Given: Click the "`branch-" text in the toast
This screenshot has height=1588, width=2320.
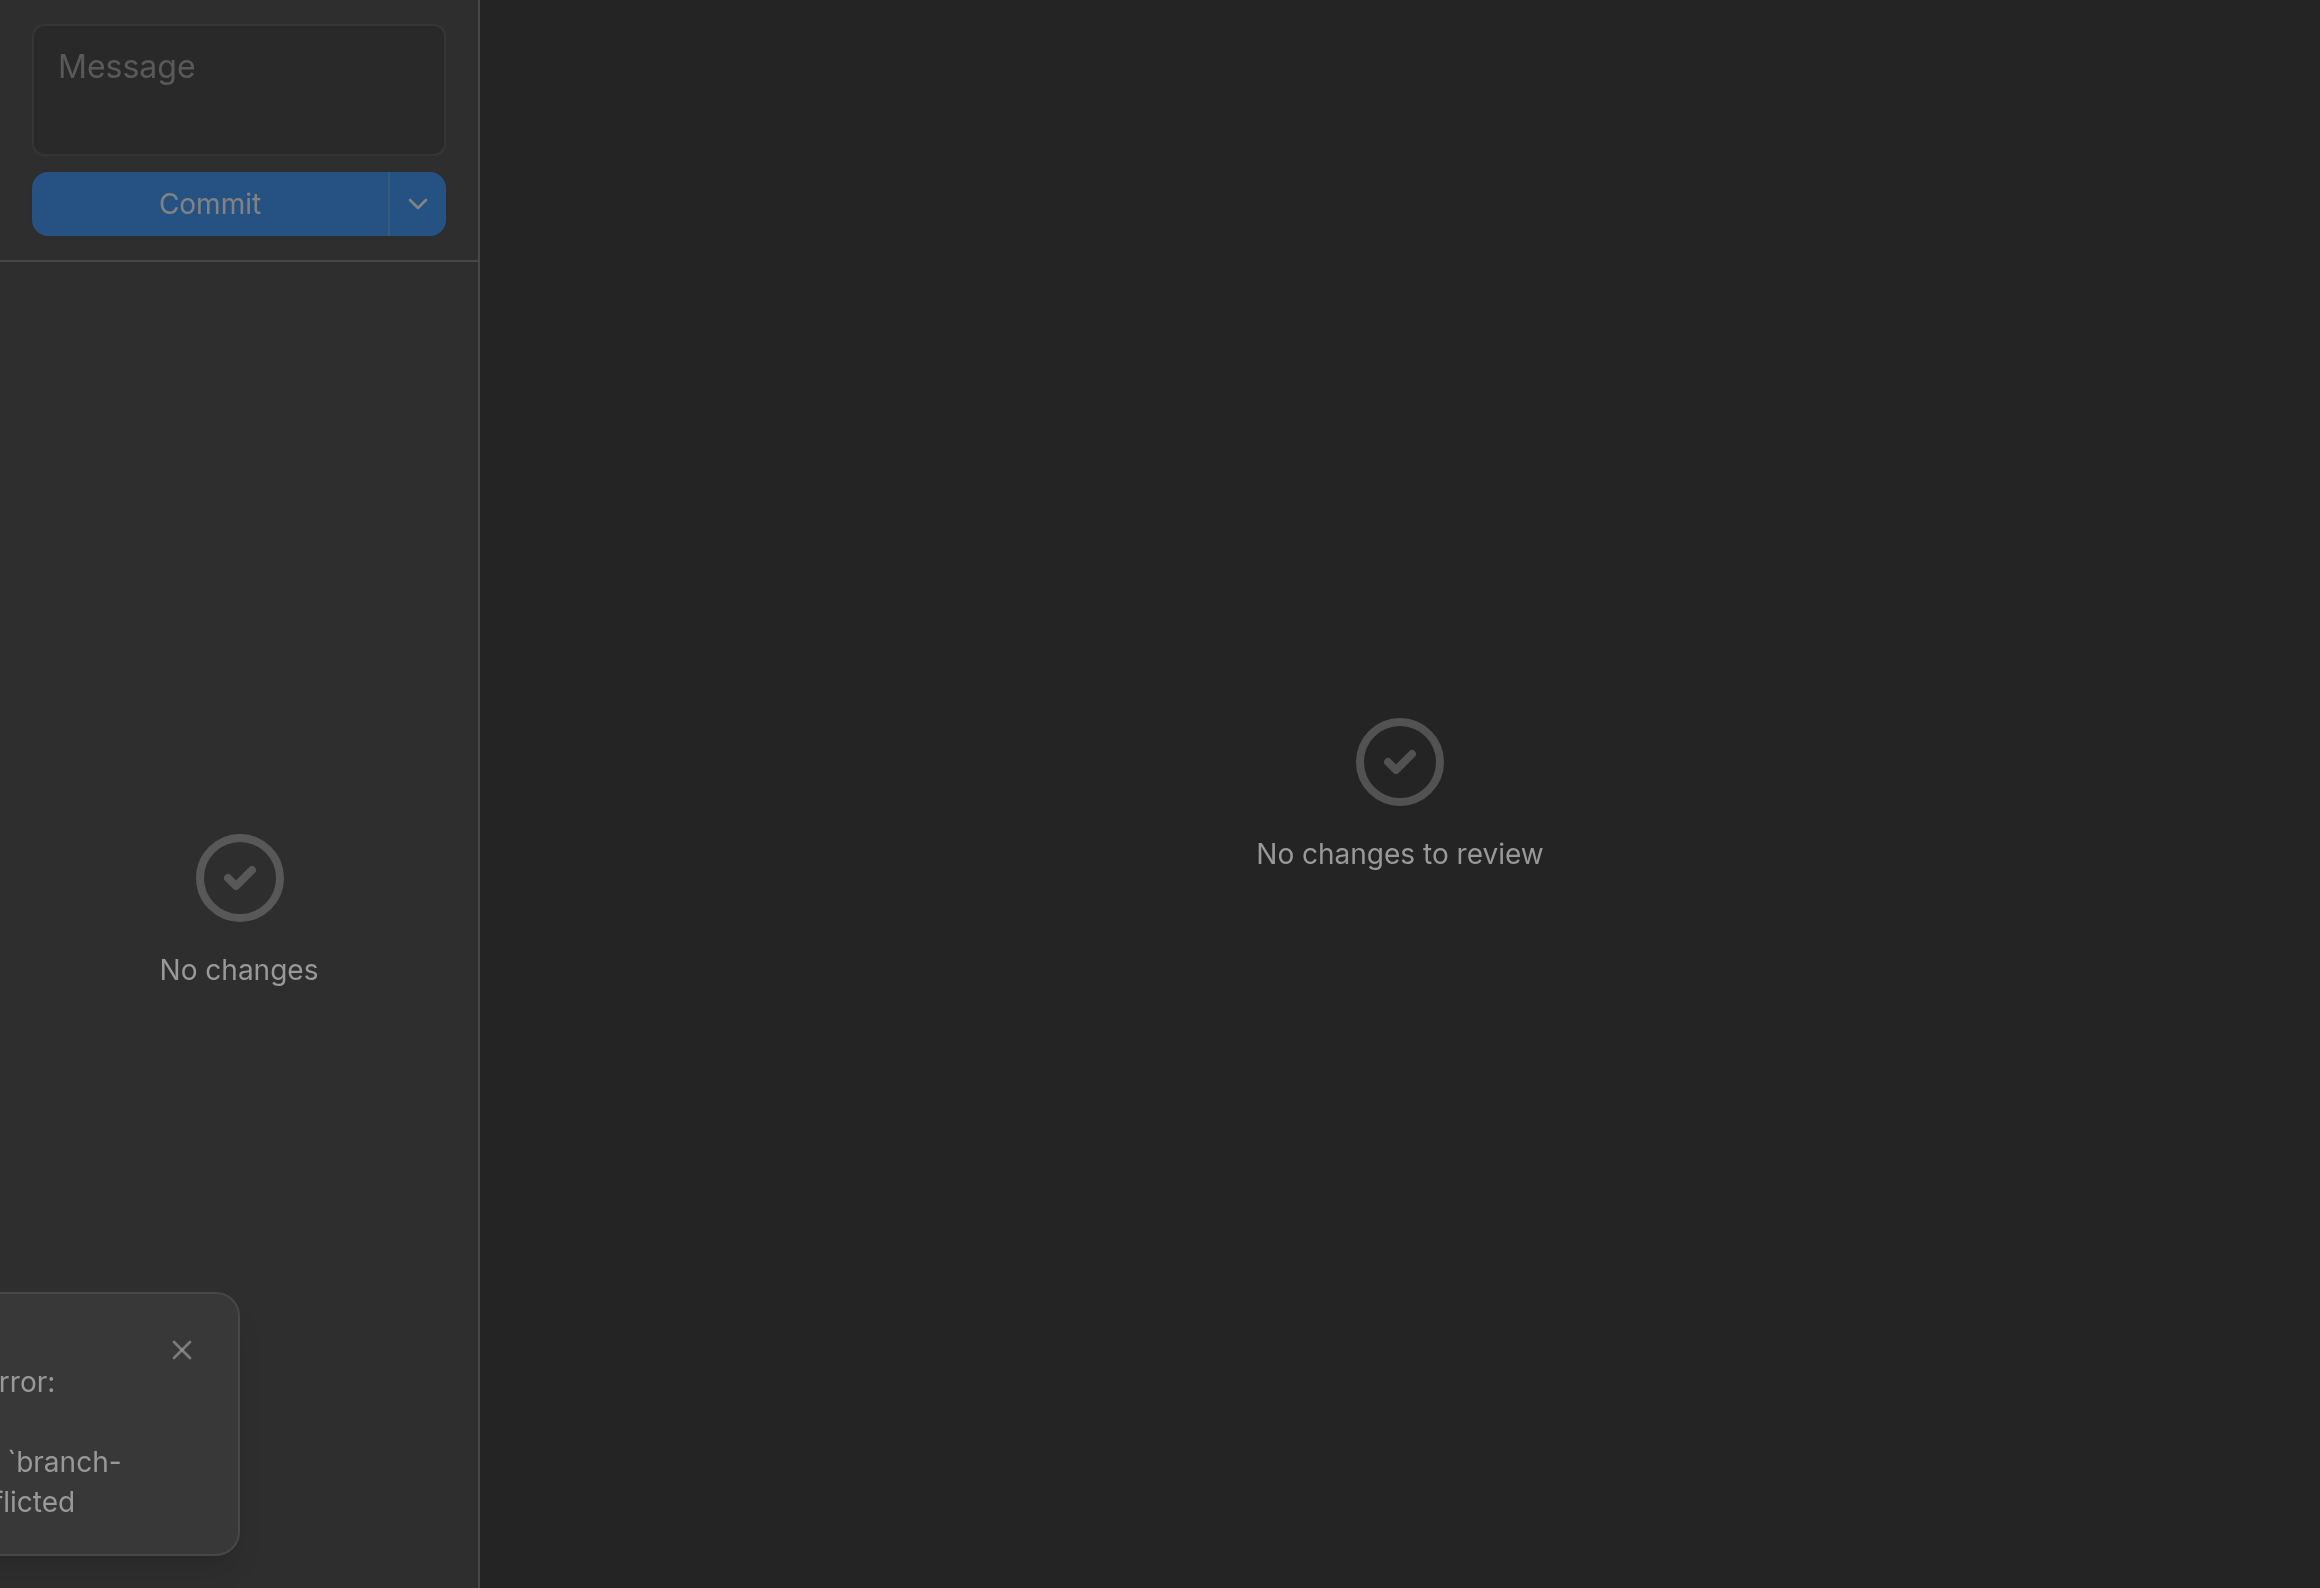Looking at the screenshot, I should coord(62,1462).
